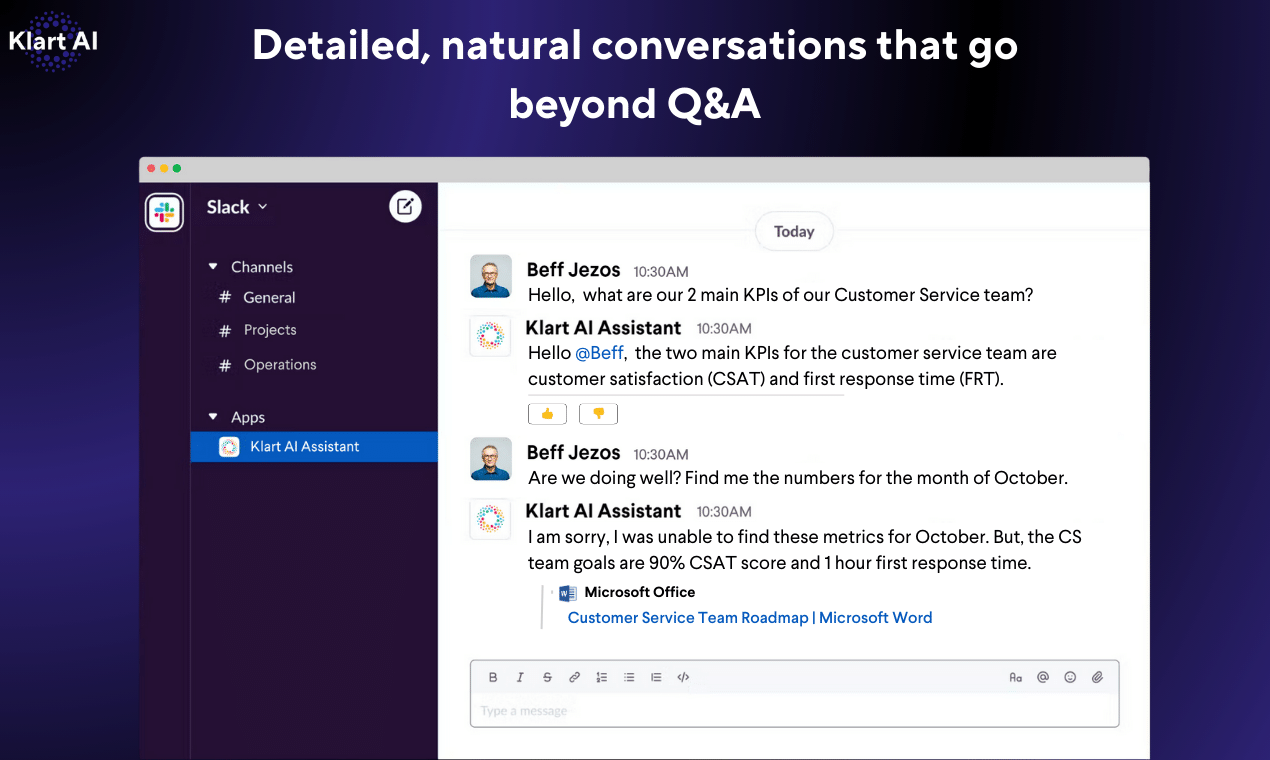1270x760 pixels.
Task: Mention someone using the @ icon
Action: (x=1043, y=677)
